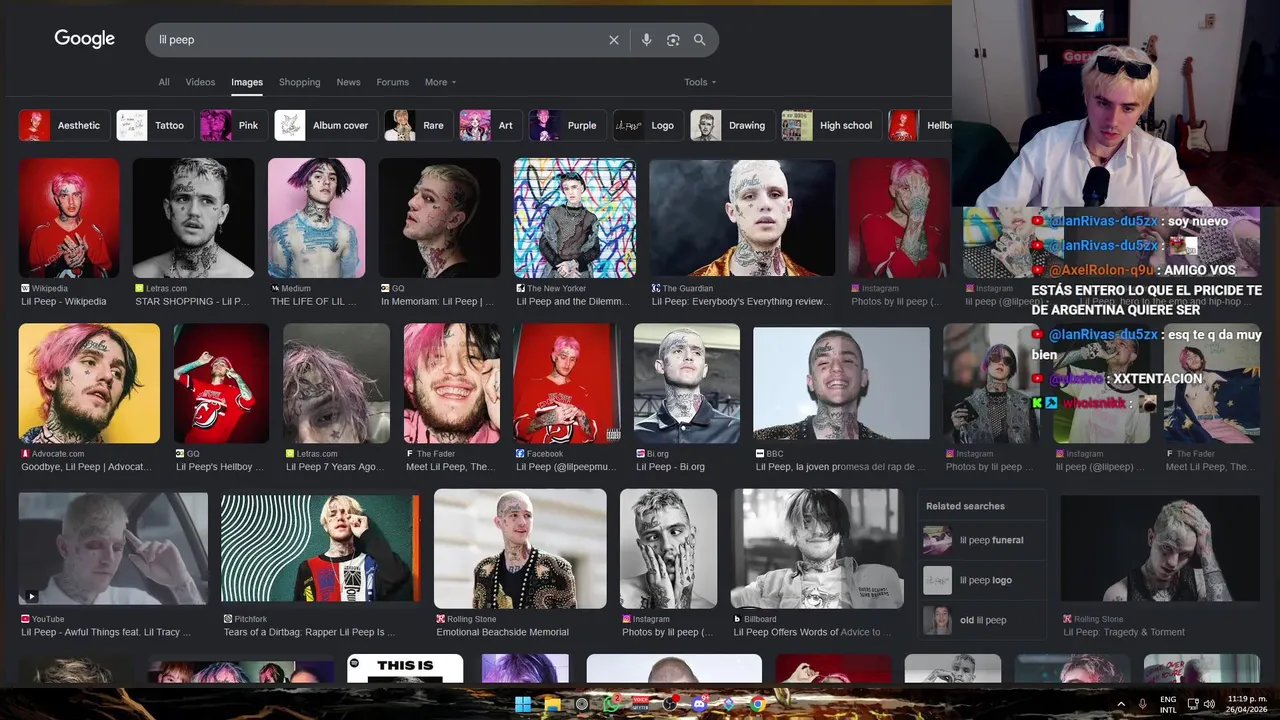Expand the Tools dropdown

(x=700, y=82)
